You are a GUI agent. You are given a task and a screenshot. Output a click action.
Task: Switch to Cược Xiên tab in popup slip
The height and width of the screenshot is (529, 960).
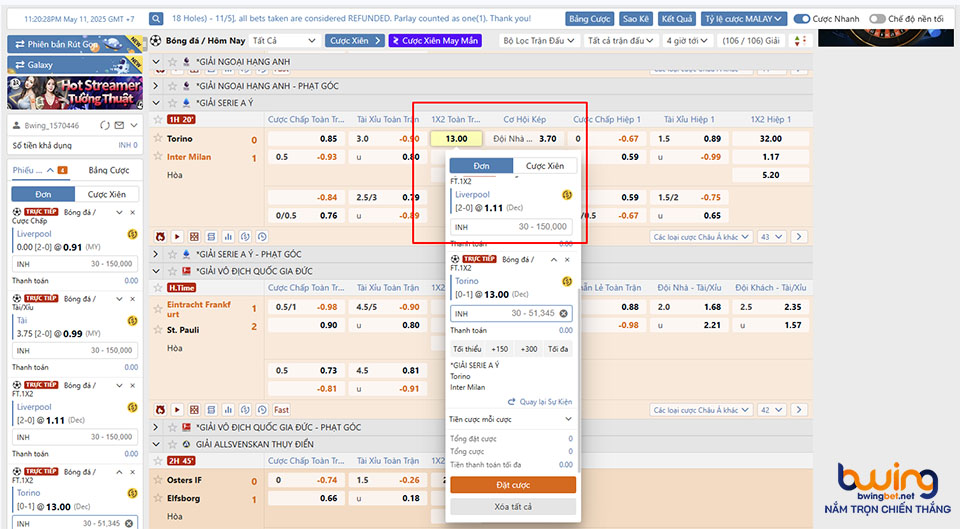pyautogui.click(x=544, y=166)
